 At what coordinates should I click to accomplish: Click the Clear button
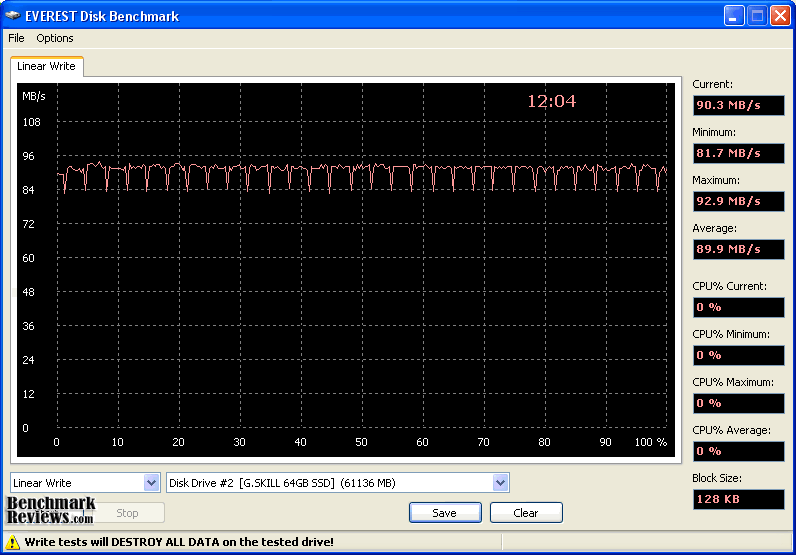pos(526,513)
